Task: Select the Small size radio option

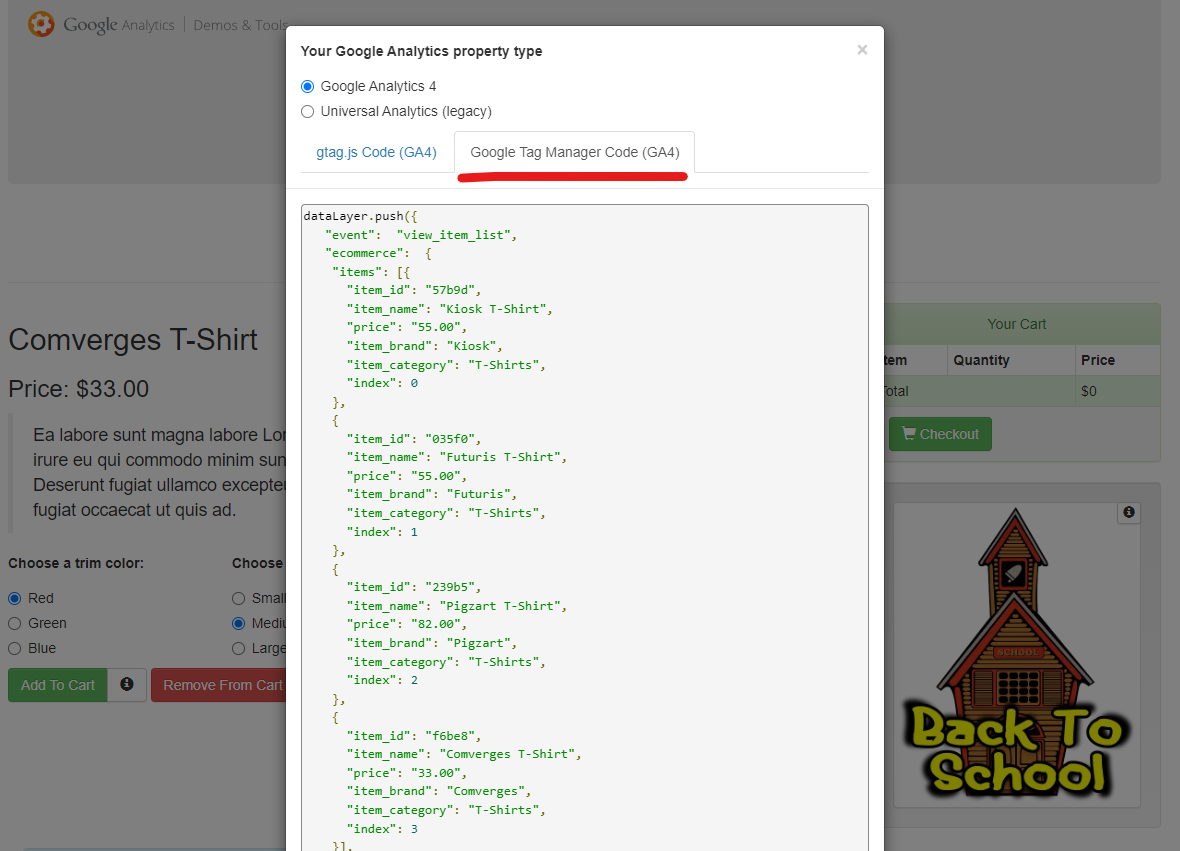Action: coord(239,598)
